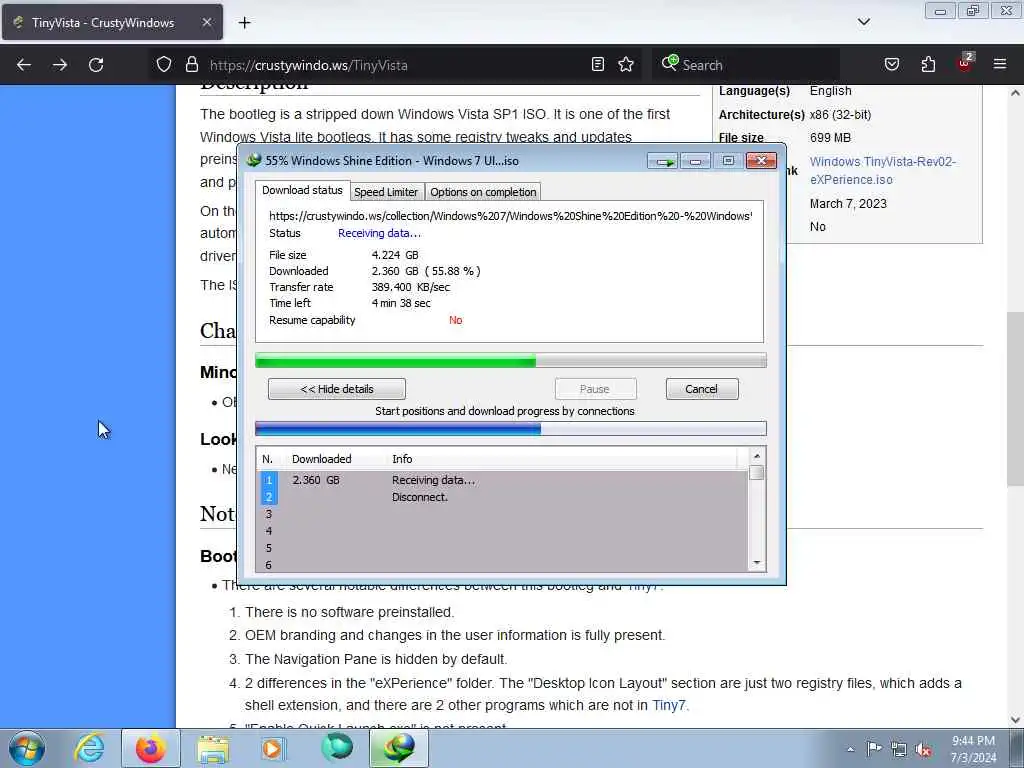
Task: Click the Hide details button
Action: coord(337,389)
